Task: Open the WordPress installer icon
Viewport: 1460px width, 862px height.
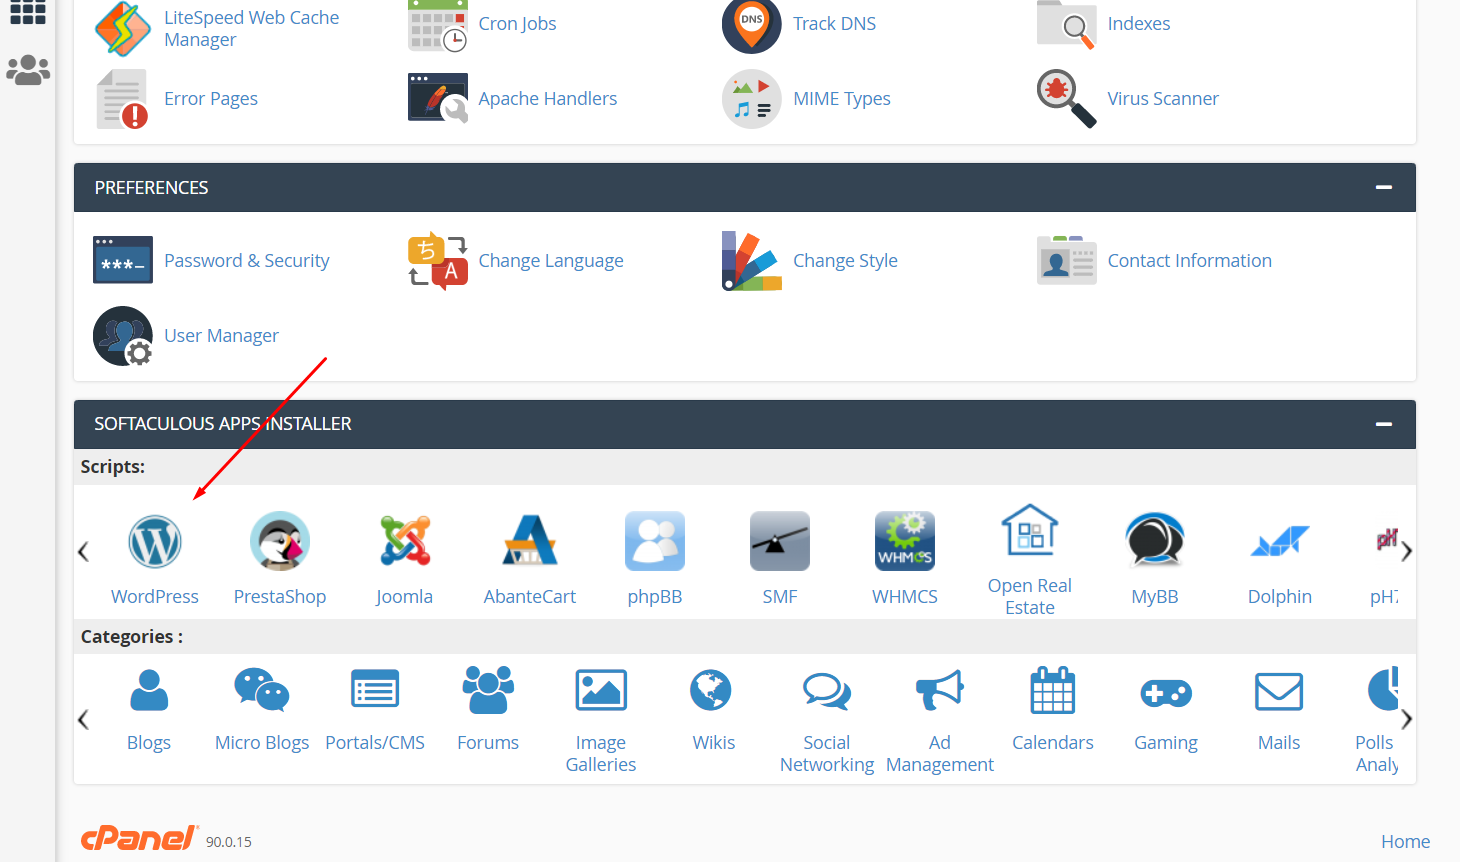Action: click(x=155, y=542)
